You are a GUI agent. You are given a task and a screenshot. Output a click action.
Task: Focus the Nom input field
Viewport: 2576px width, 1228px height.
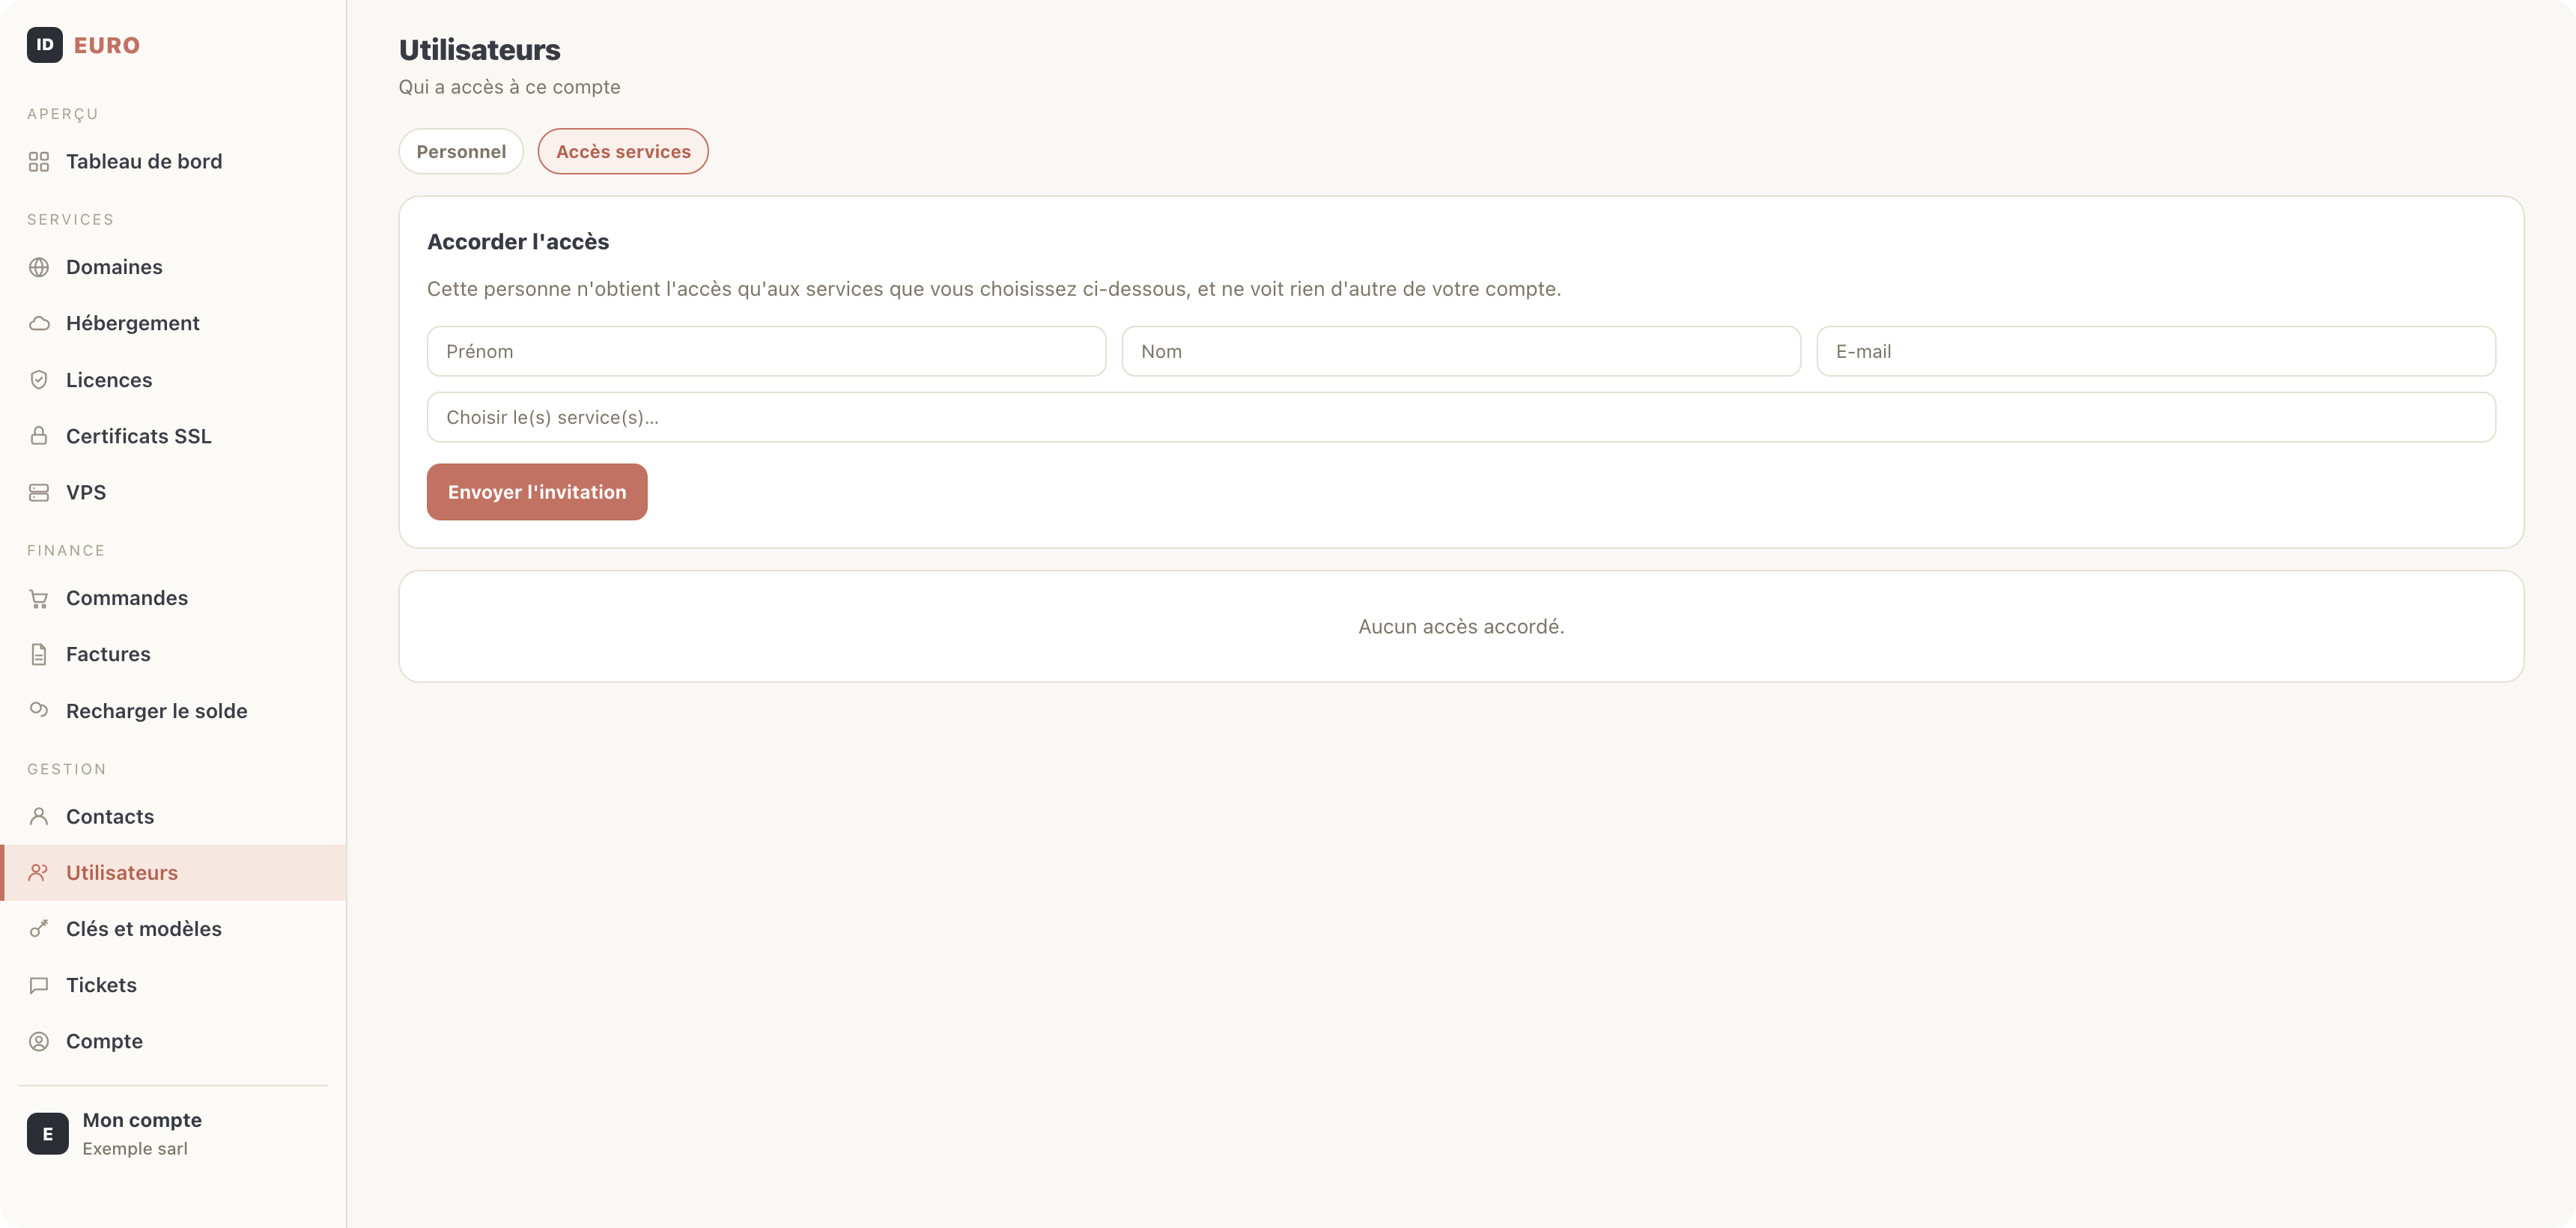pos(1461,351)
